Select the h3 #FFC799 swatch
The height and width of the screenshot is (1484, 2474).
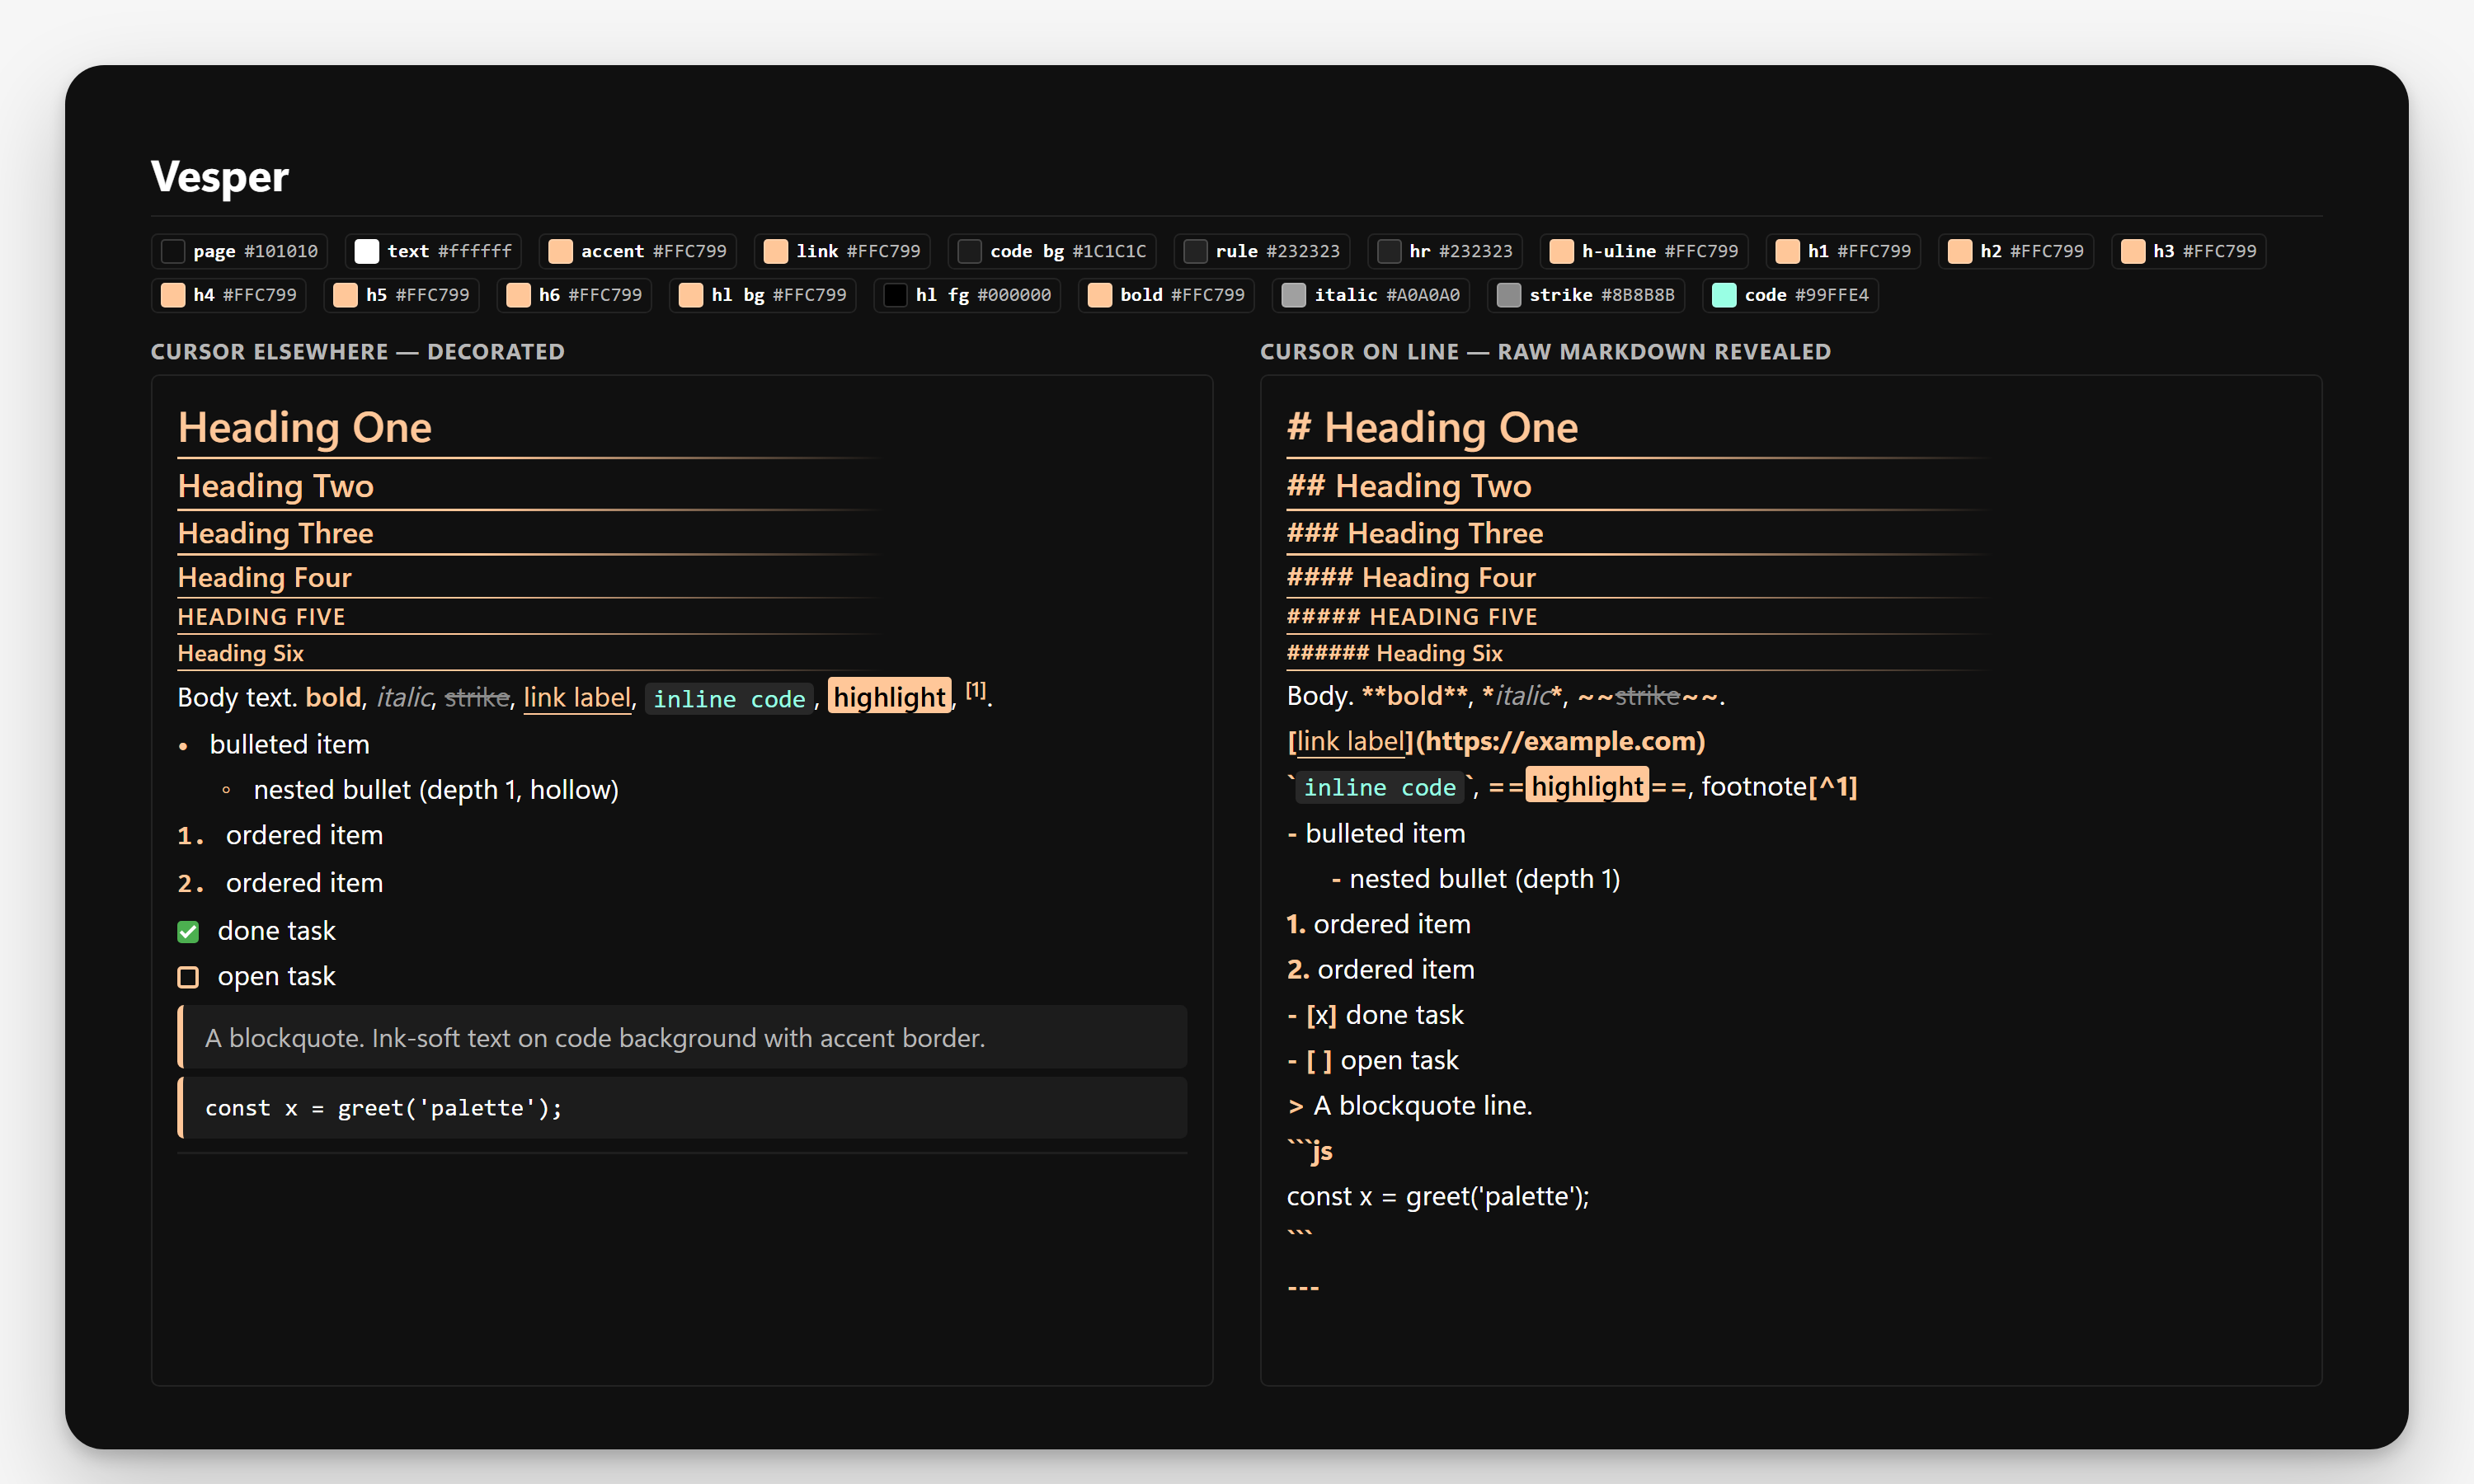[x=2188, y=251]
